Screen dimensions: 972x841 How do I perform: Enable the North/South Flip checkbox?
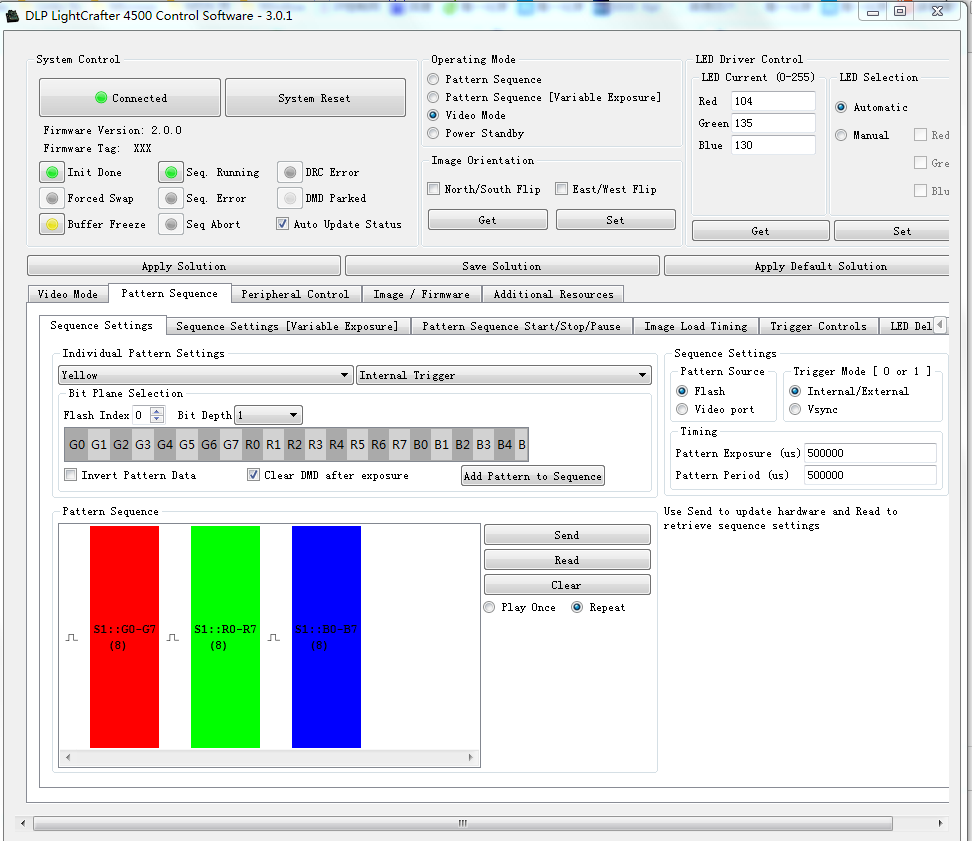[434, 189]
